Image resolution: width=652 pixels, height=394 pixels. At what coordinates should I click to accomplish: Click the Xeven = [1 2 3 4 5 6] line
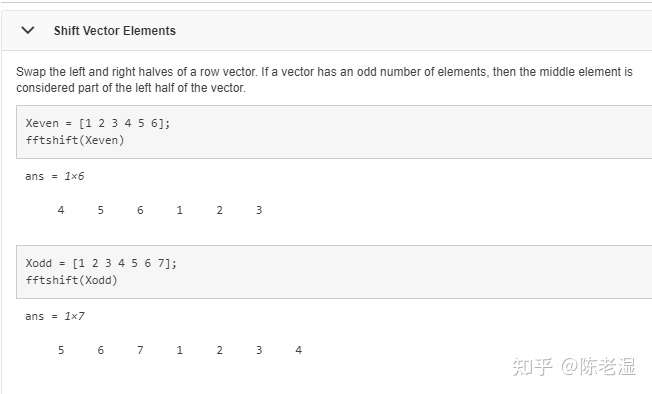tap(98, 123)
